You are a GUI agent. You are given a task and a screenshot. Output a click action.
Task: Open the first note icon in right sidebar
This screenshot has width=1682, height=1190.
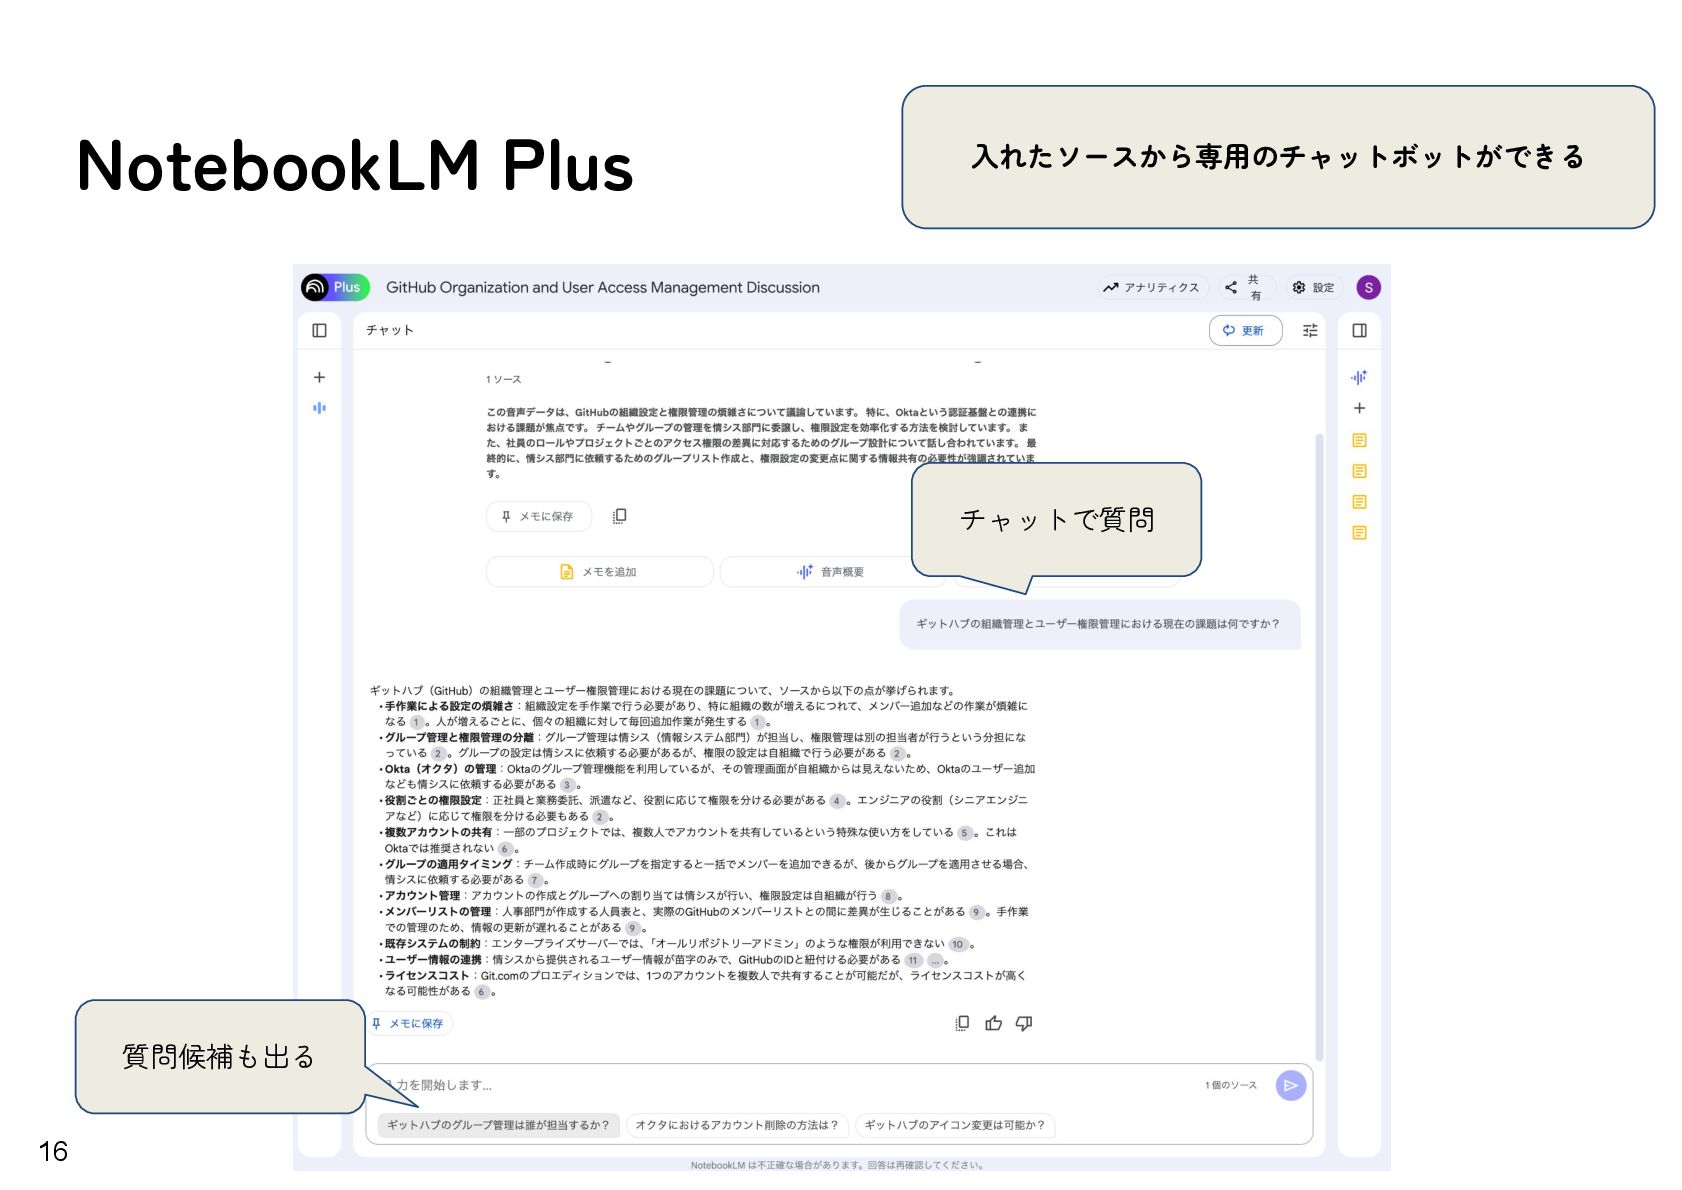pos(1359,440)
